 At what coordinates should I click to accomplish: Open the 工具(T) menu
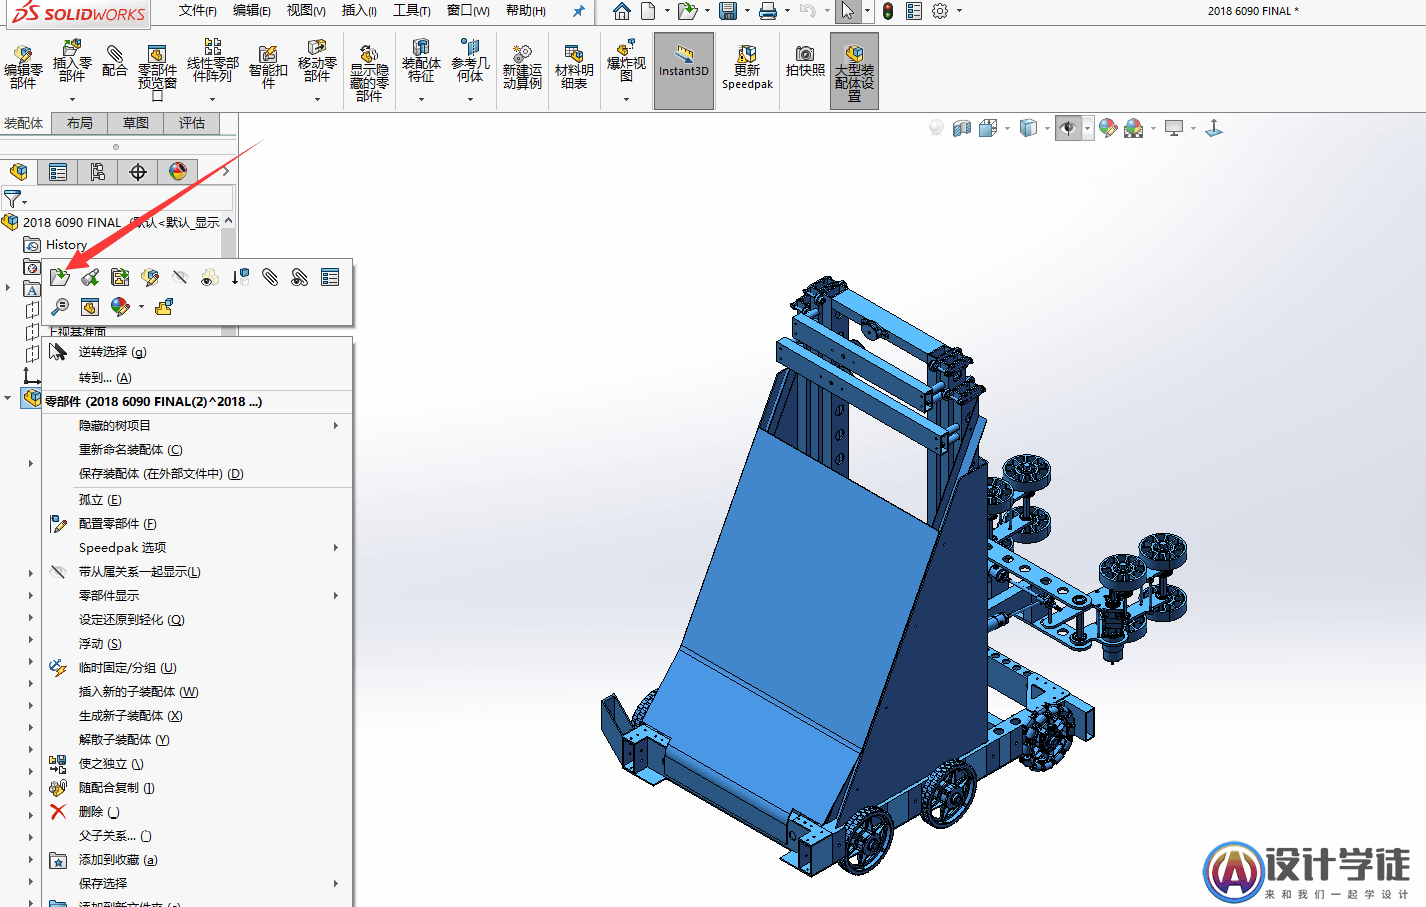[411, 11]
